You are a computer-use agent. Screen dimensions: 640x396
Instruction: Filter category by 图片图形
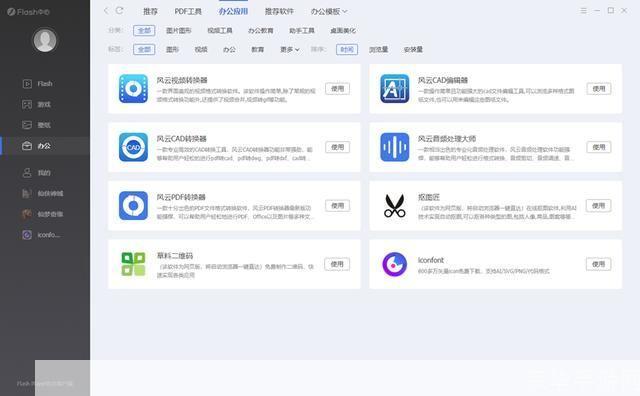point(179,31)
